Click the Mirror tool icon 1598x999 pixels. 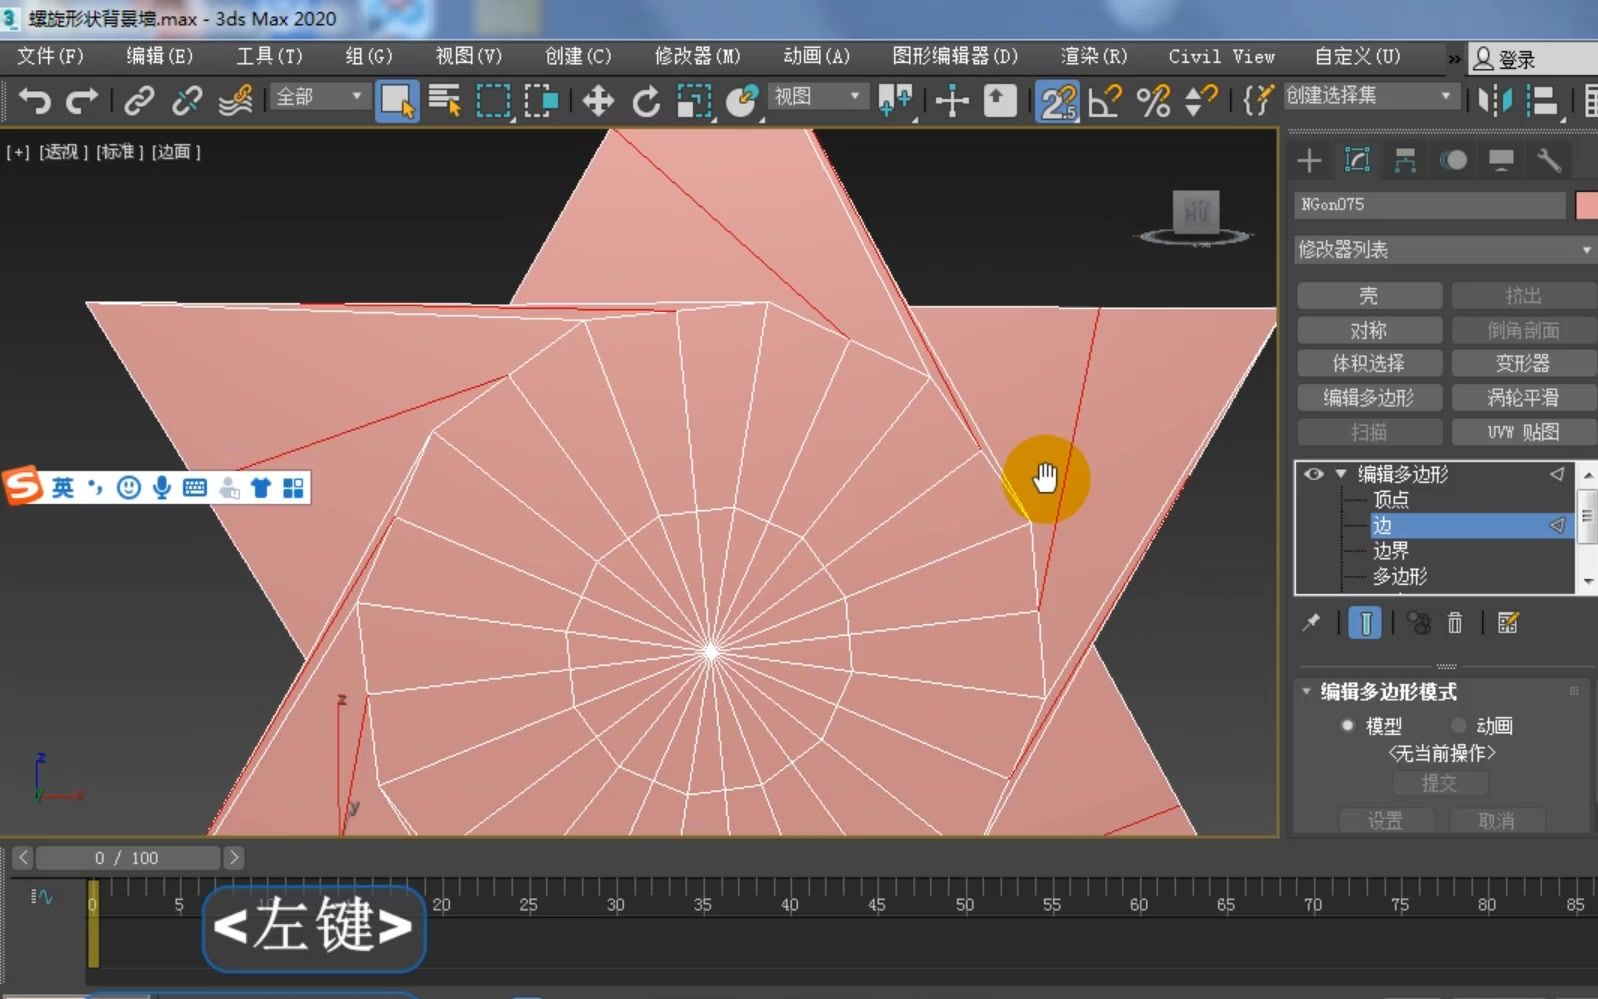[x=1495, y=101]
